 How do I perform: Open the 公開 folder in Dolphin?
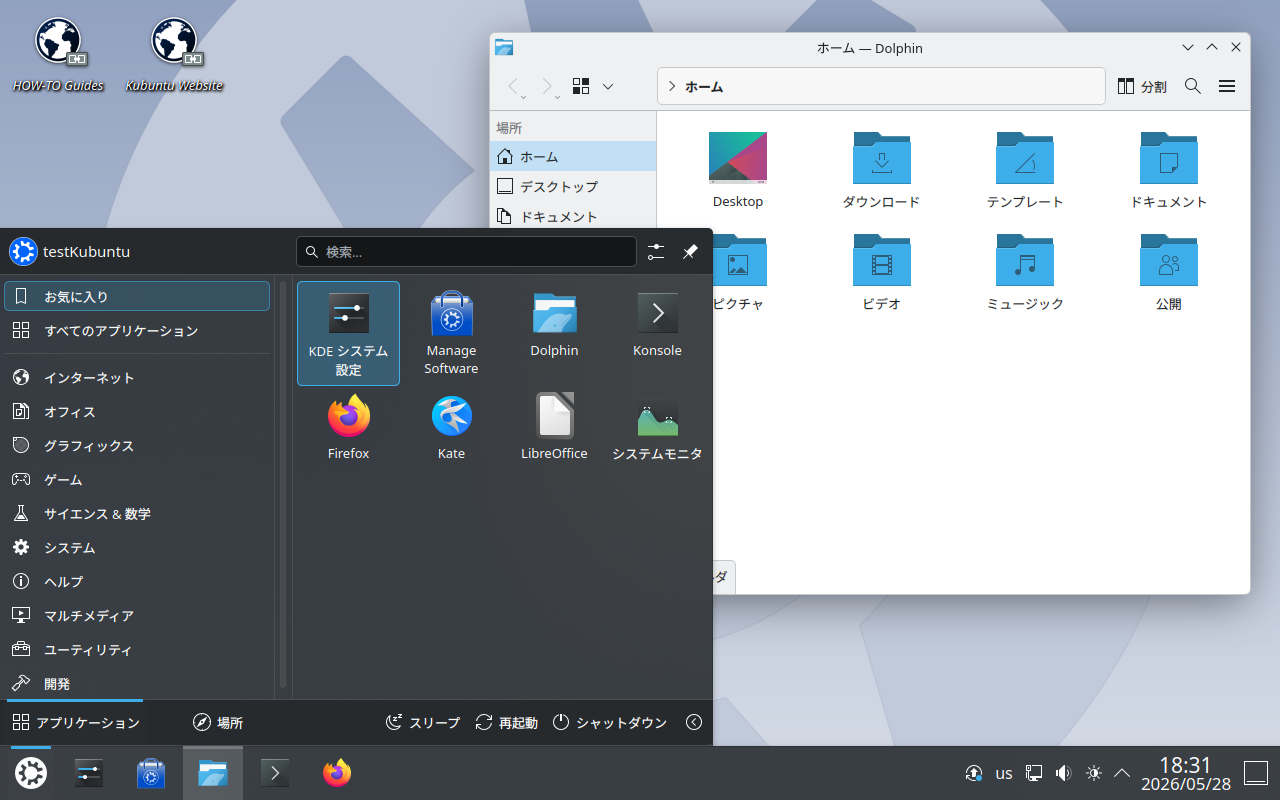1168,272
